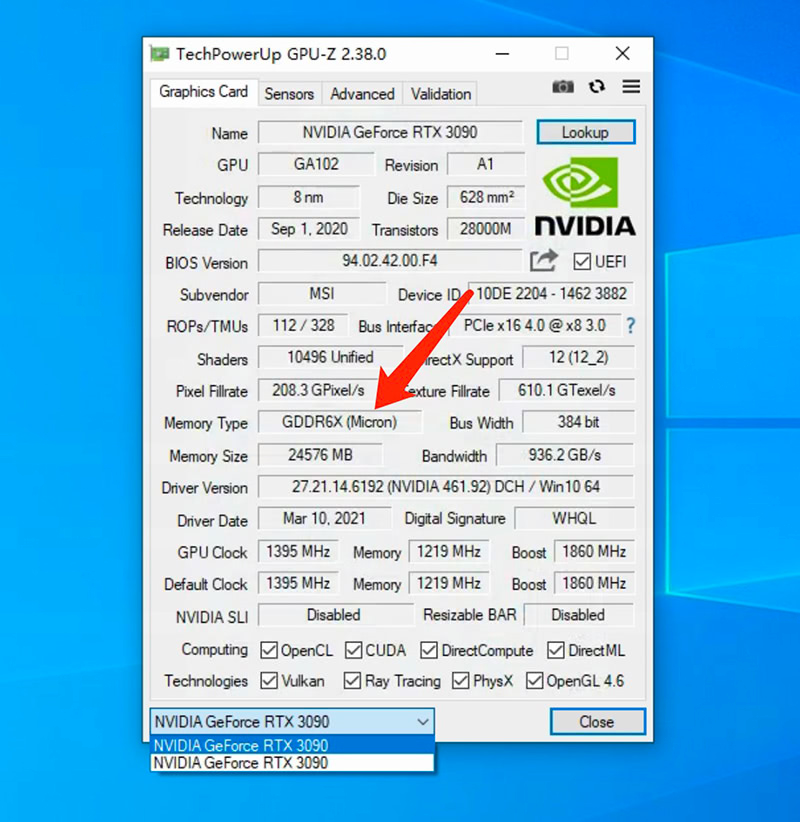The image size is (800, 822).
Task: Click the Boost value in the Default Clock row
Action: coord(594,583)
